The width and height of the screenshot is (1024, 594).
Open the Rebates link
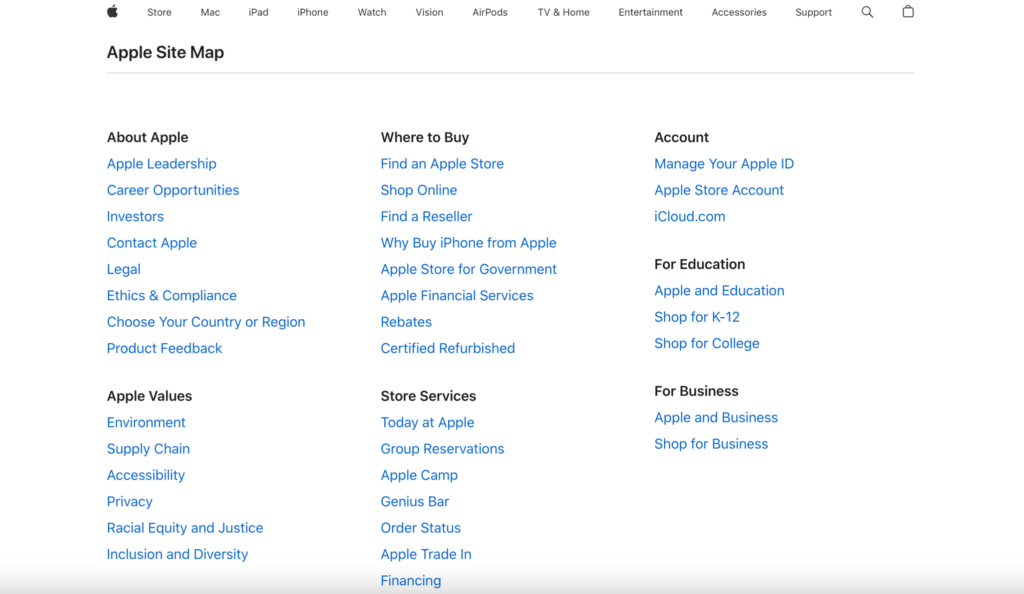click(x=406, y=322)
